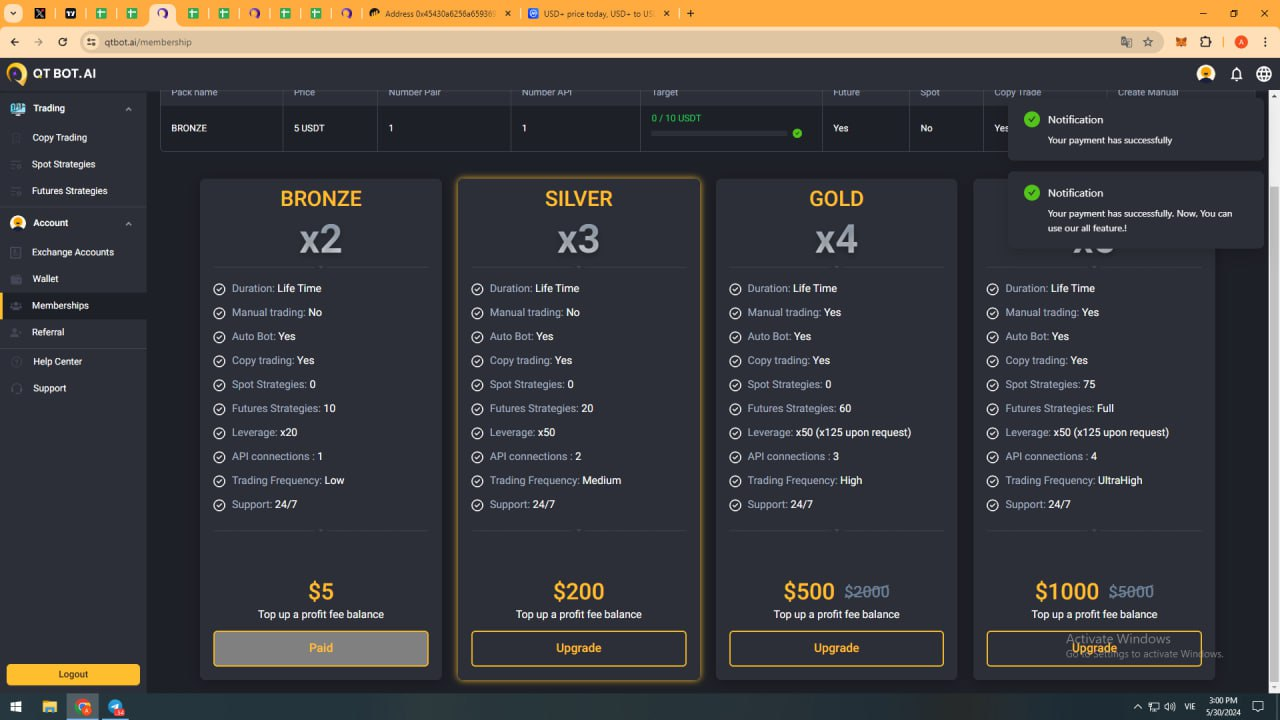The width and height of the screenshot is (1280, 720).
Task: Click the Spot Strategies sidebar icon
Action: 16,164
